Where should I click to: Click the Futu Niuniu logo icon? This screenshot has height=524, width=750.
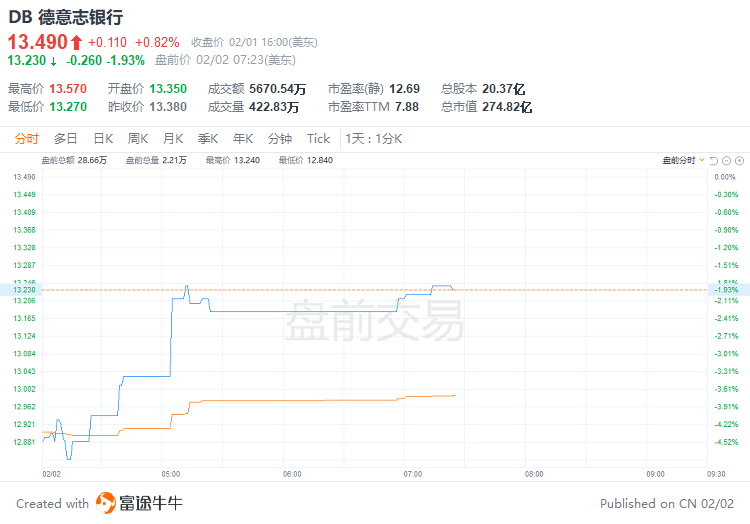(x=105, y=503)
